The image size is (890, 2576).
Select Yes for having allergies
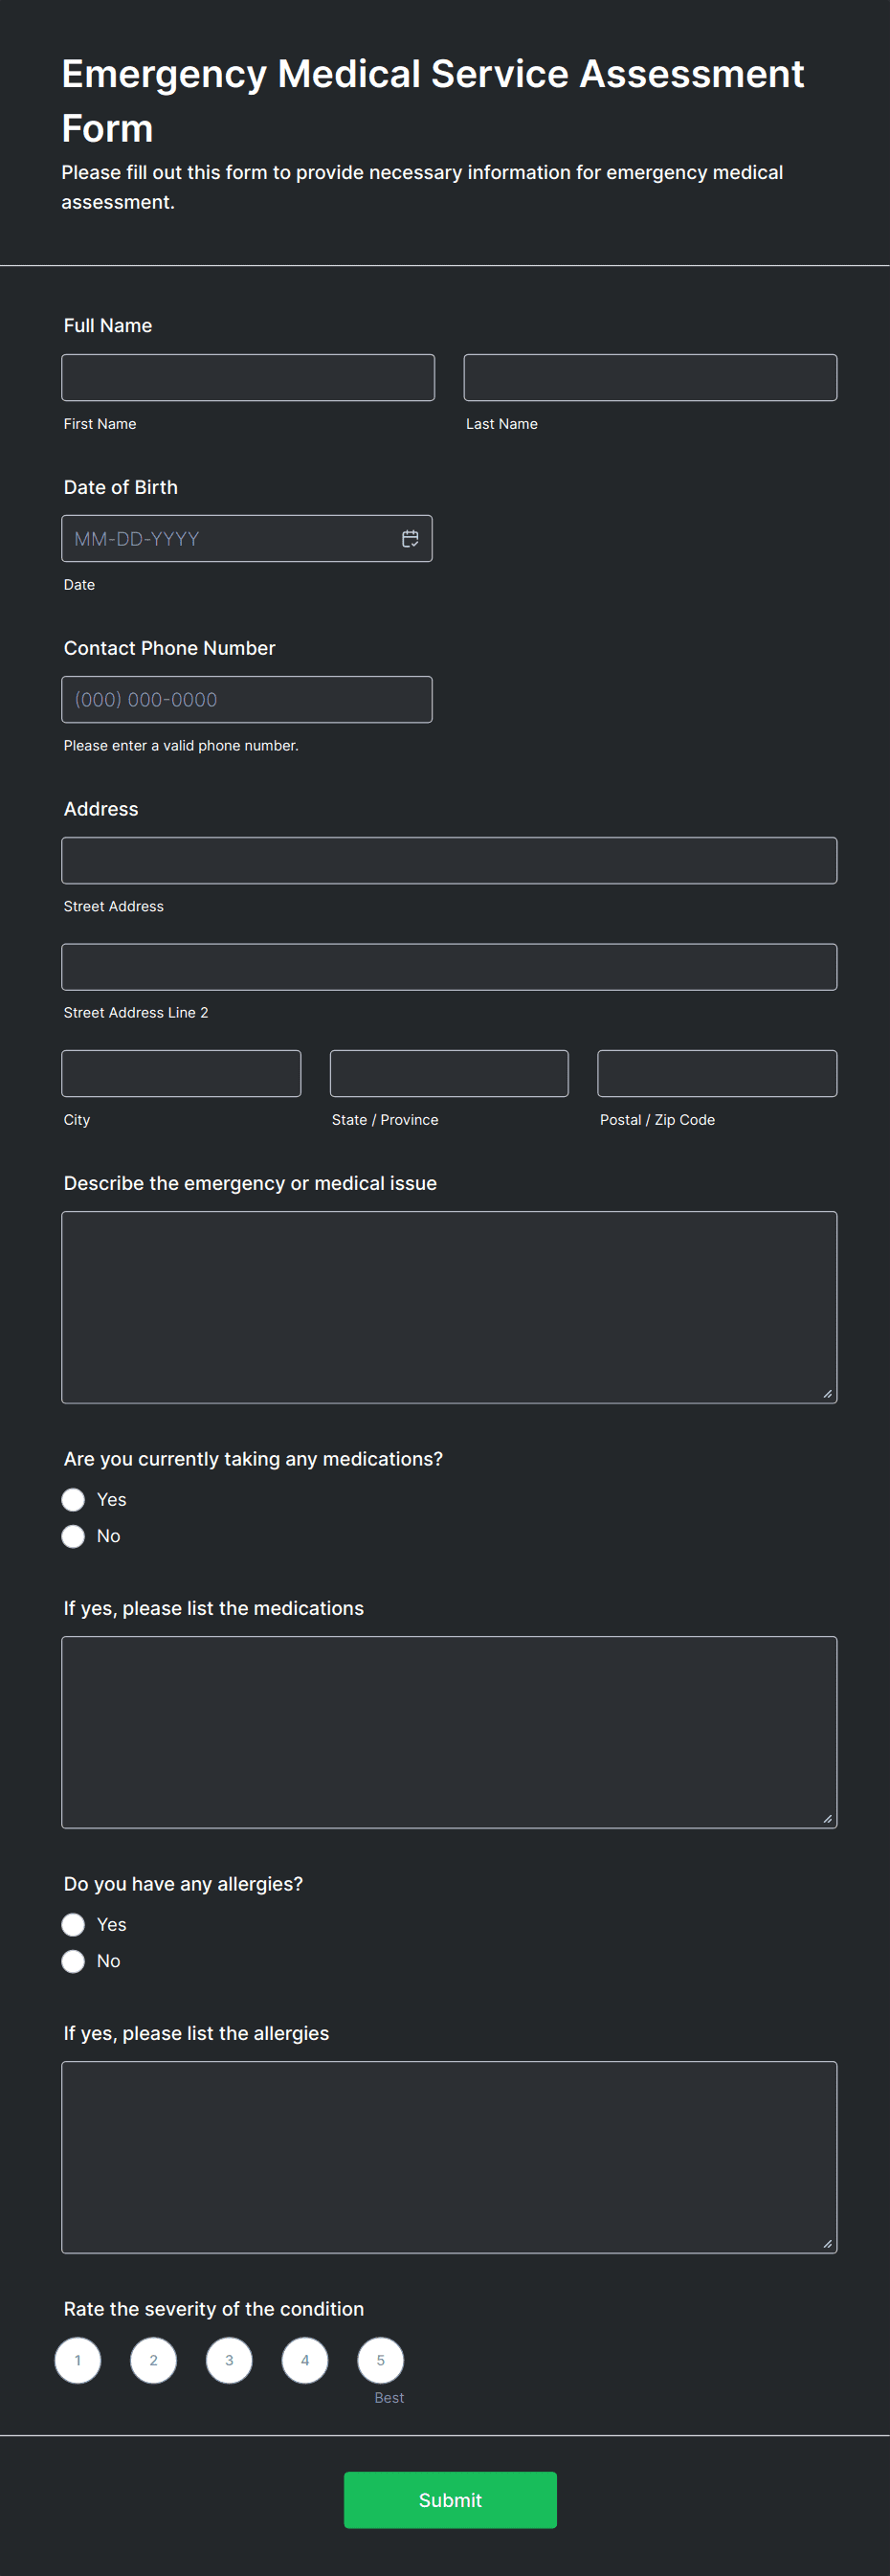tap(73, 1925)
